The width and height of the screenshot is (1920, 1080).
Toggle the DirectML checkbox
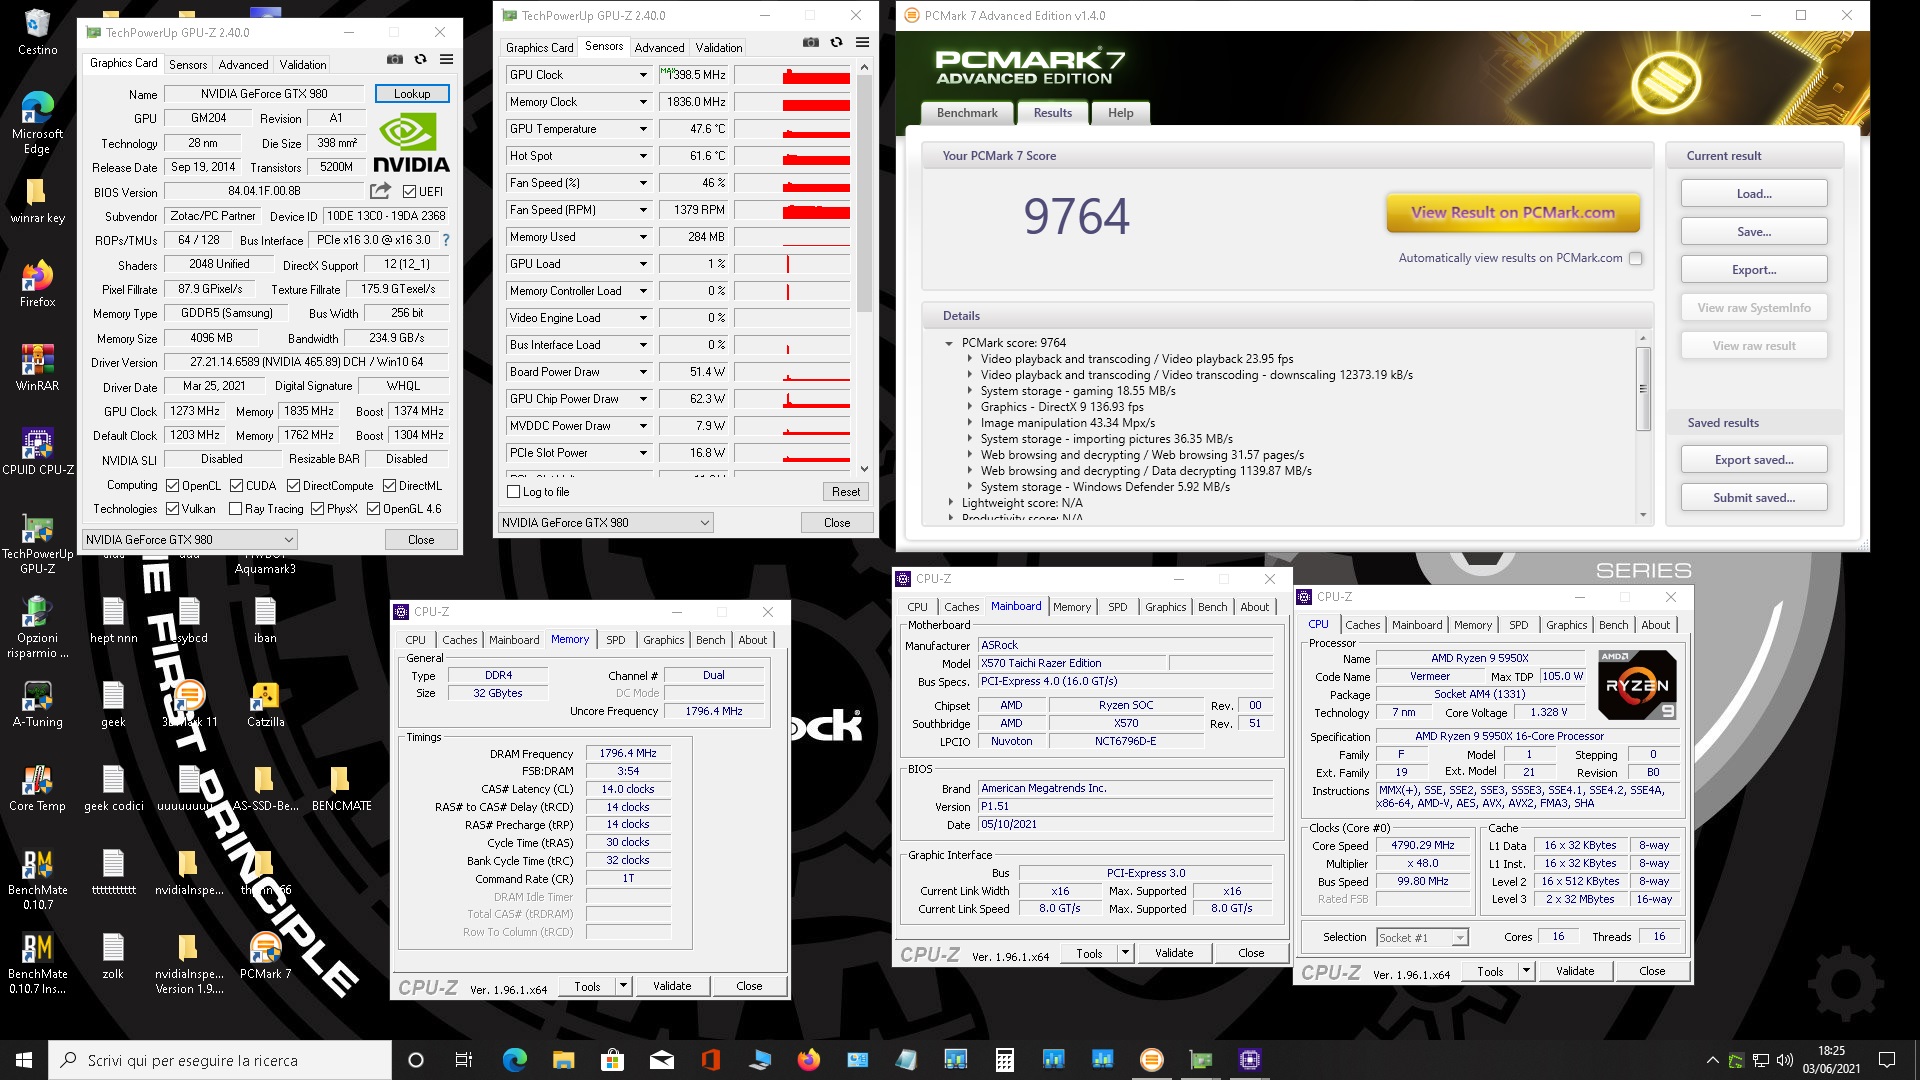point(389,486)
